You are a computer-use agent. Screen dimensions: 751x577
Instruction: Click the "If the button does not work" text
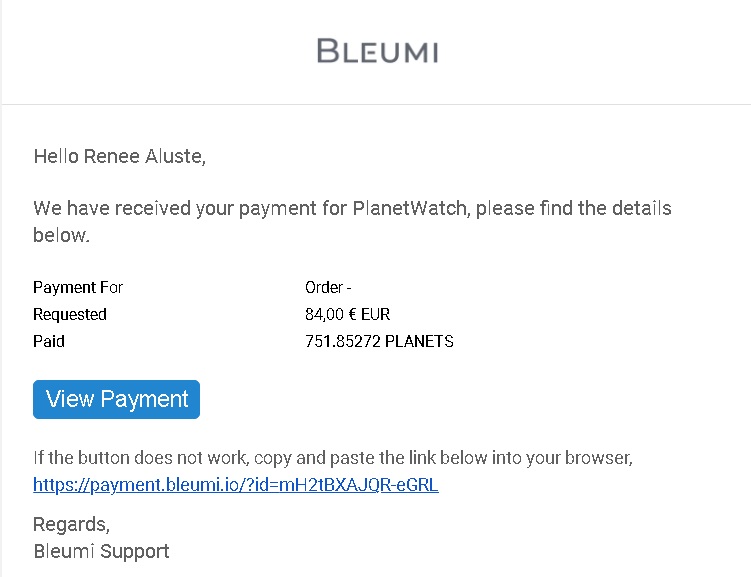coord(141,458)
